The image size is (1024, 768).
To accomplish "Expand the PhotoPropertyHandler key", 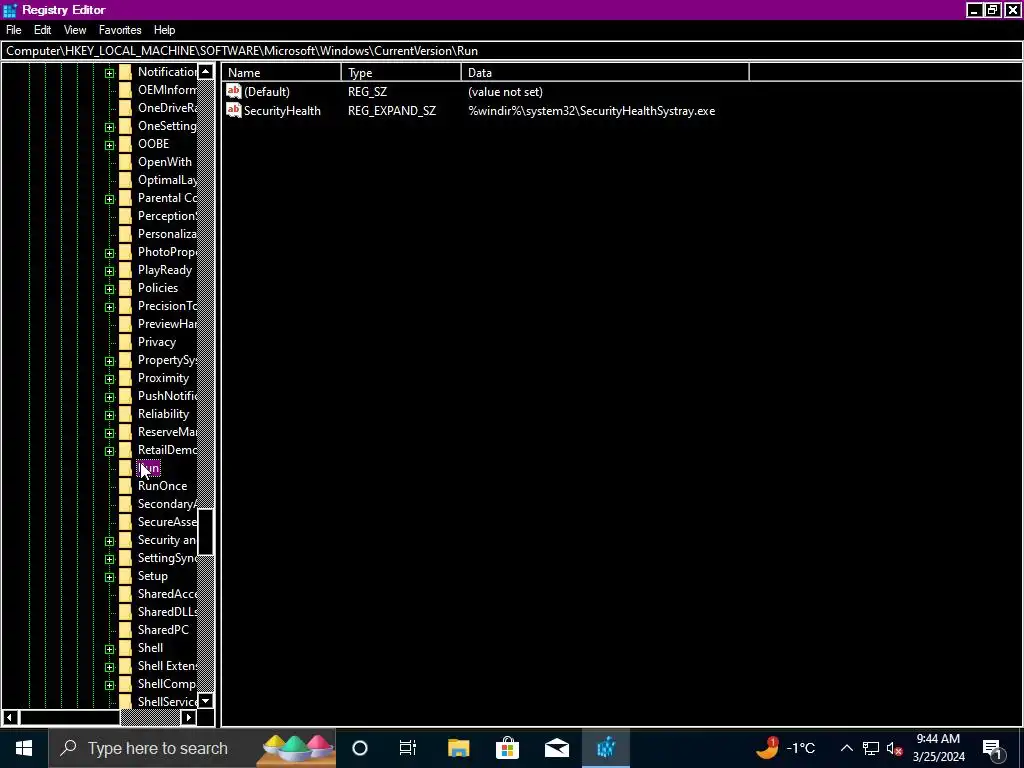I will pos(110,253).
